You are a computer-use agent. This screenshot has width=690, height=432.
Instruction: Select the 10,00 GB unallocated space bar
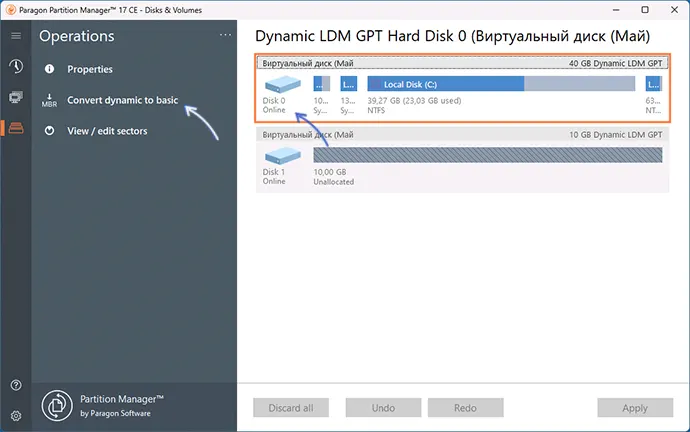tap(488, 155)
